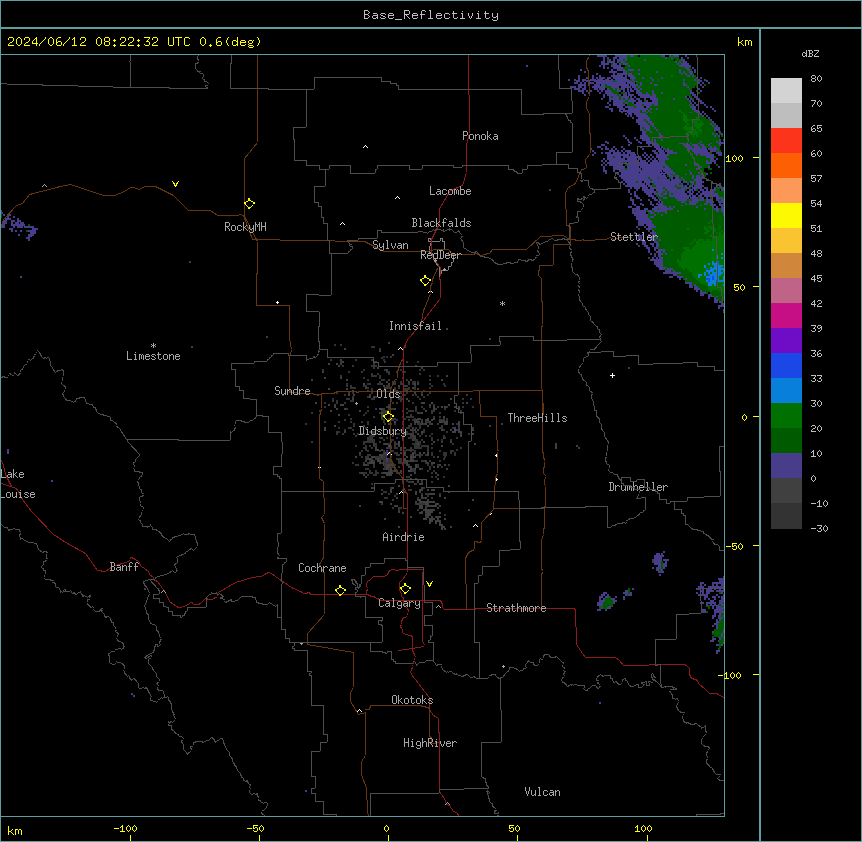Viewport: 862px width, 842px height.
Task: Select the yellow diamond marker above Calgary label
Action: coord(405,589)
